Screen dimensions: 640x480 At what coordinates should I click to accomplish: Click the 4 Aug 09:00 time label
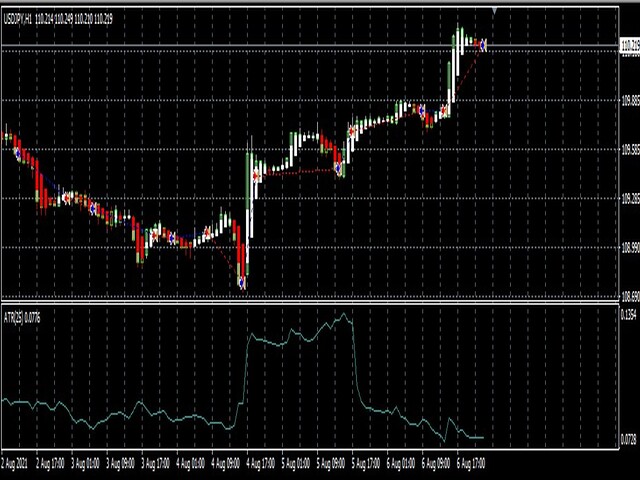226,464
